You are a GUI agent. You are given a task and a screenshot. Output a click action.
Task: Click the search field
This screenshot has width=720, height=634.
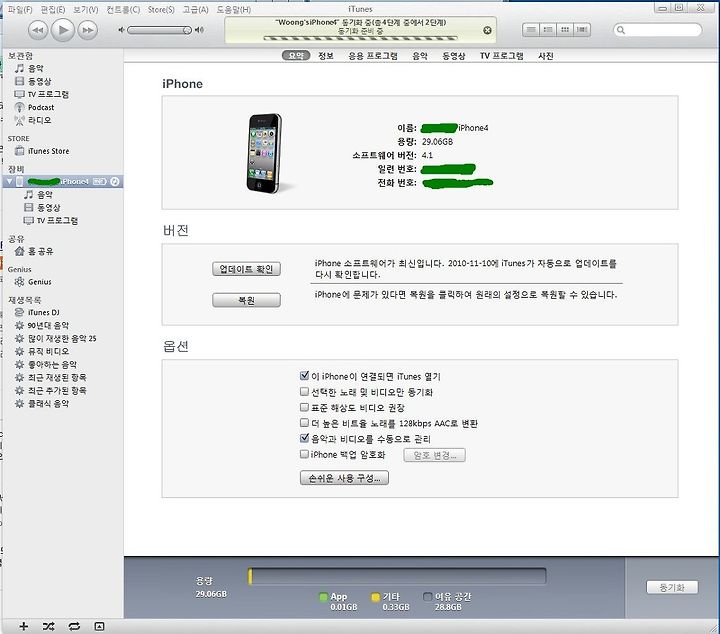click(x=658, y=30)
